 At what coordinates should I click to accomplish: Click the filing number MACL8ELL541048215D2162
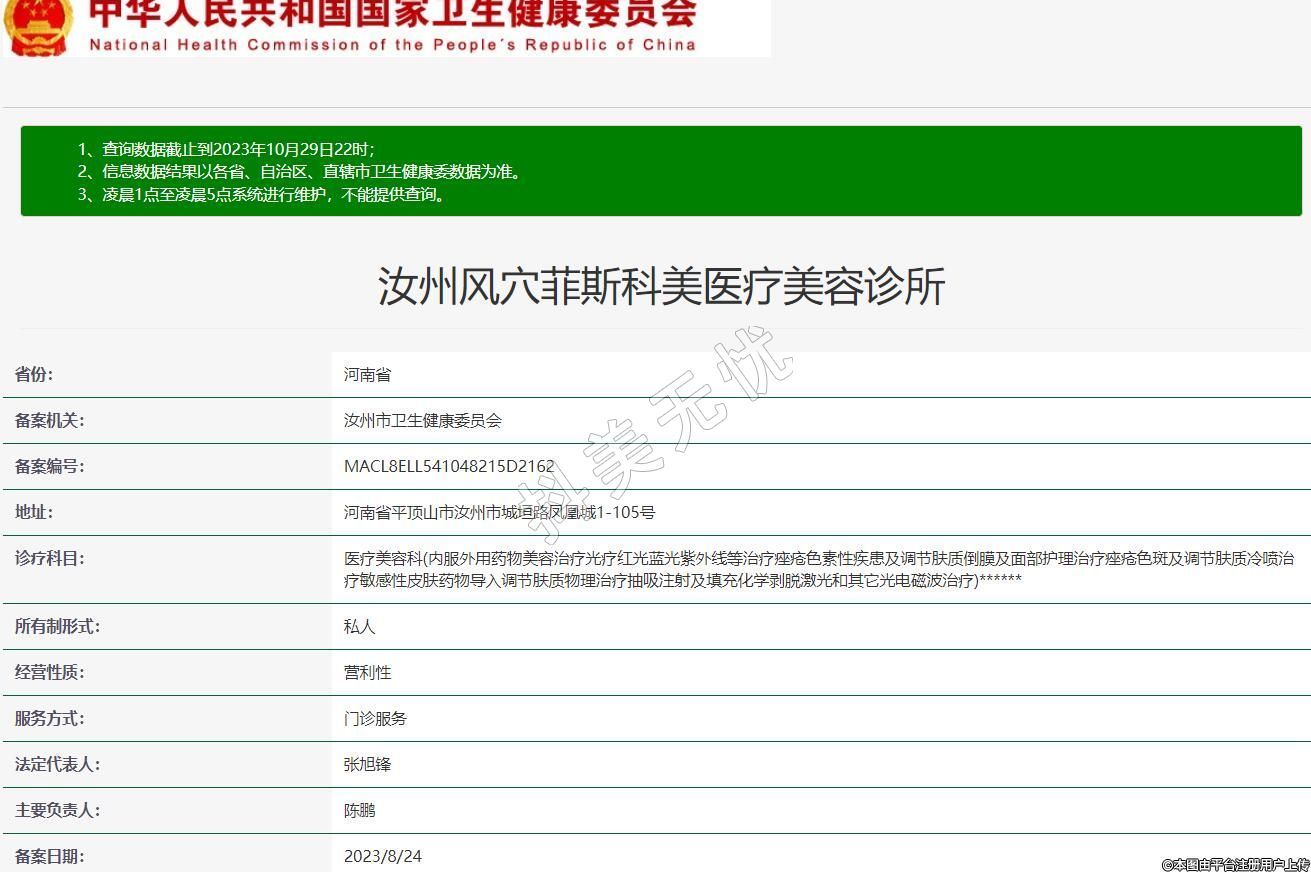pyautogui.click(x=448, y=467)
